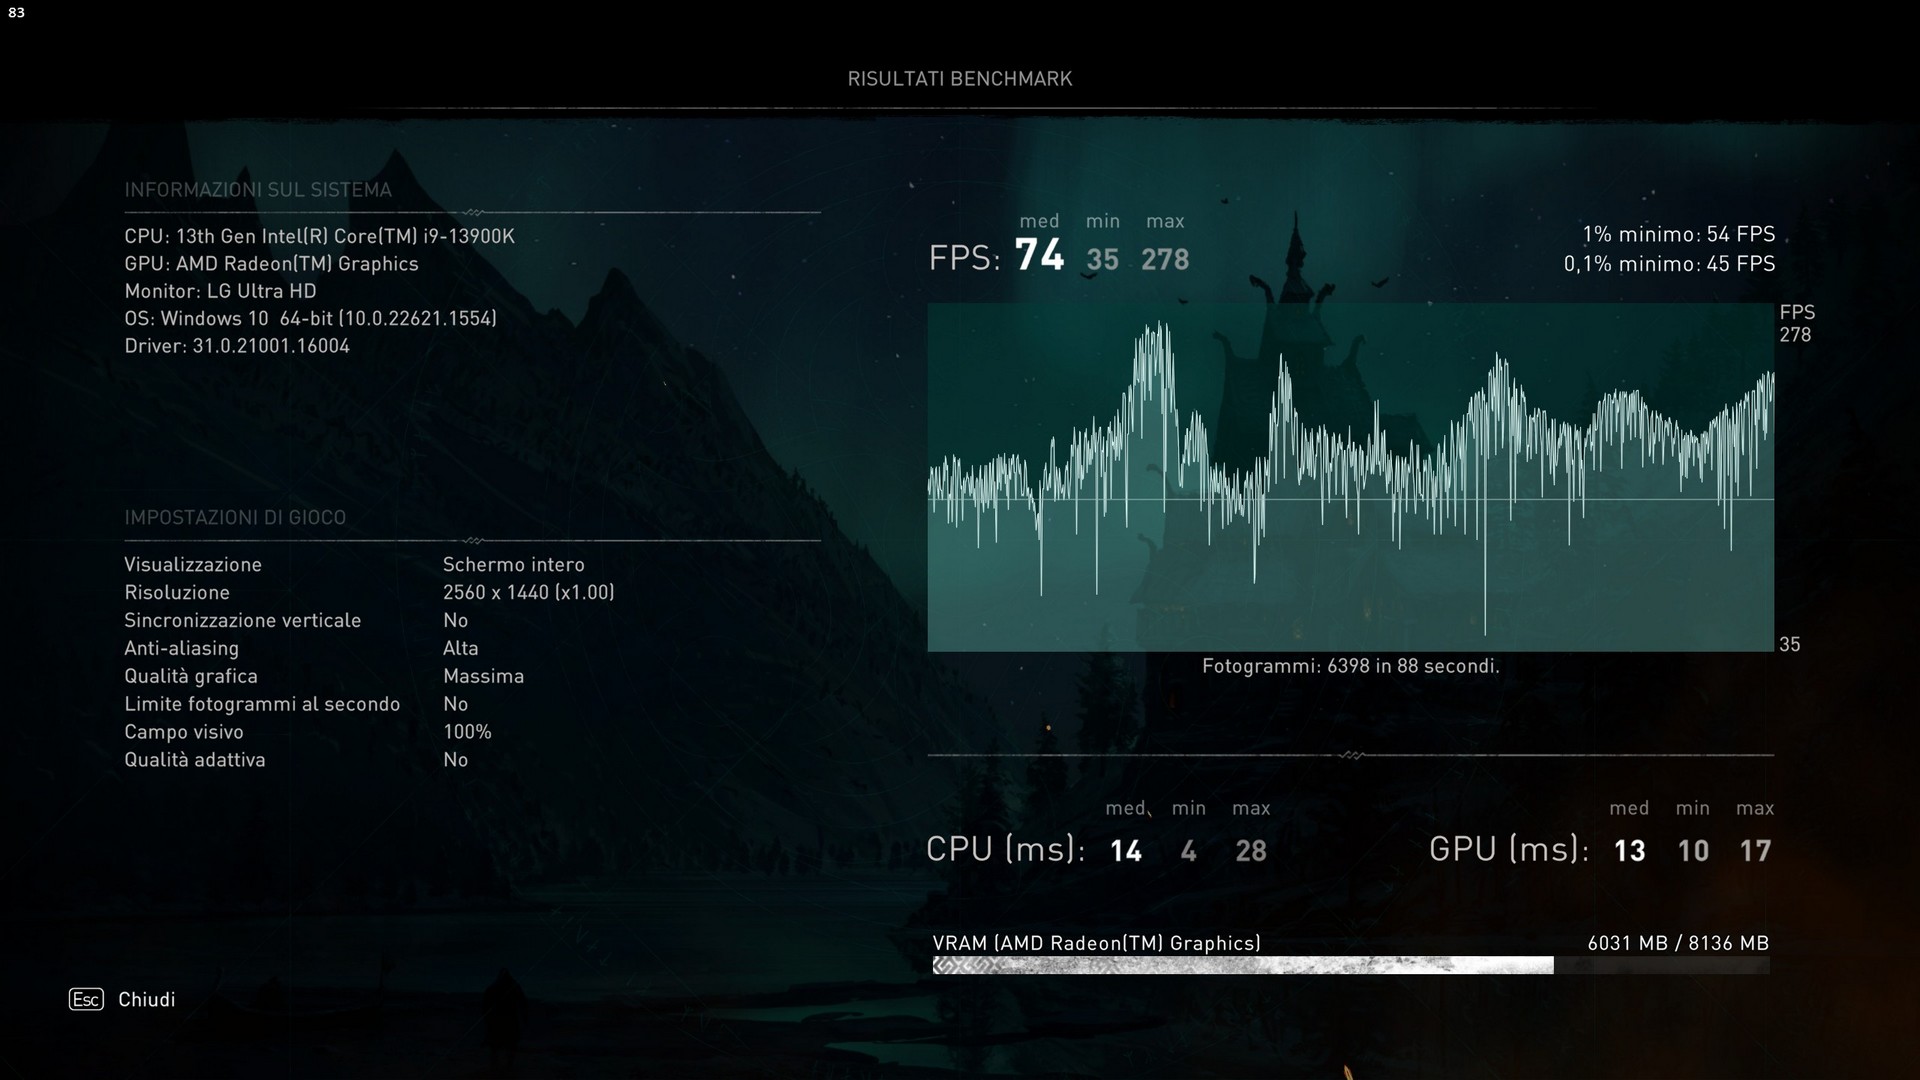Click the 1% minimo FPS reading

1678,234
